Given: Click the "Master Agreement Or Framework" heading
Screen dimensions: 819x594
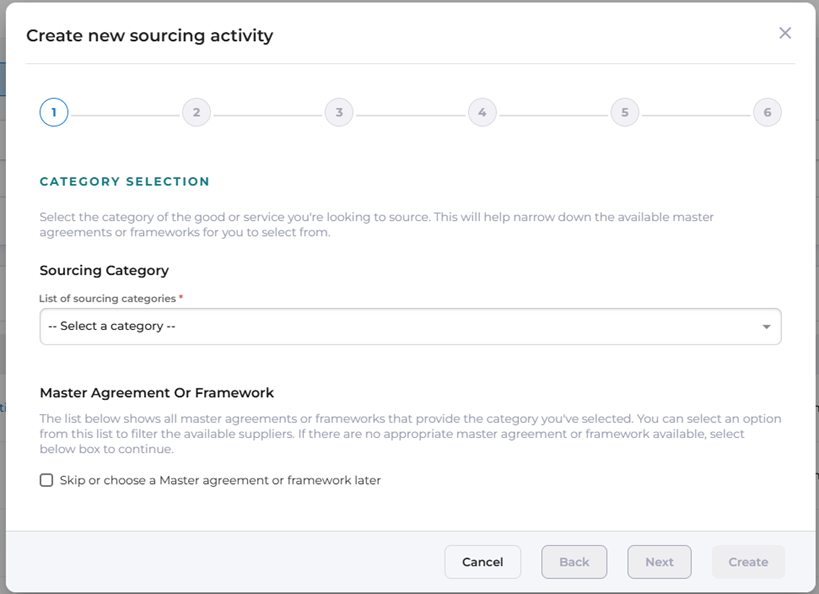Looking at the screenshot, I should (157, 393).
